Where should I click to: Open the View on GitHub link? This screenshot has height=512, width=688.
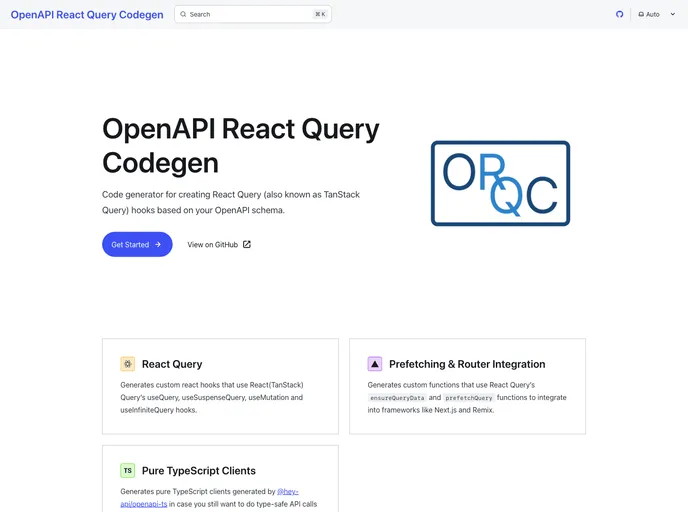click(219, 244)
